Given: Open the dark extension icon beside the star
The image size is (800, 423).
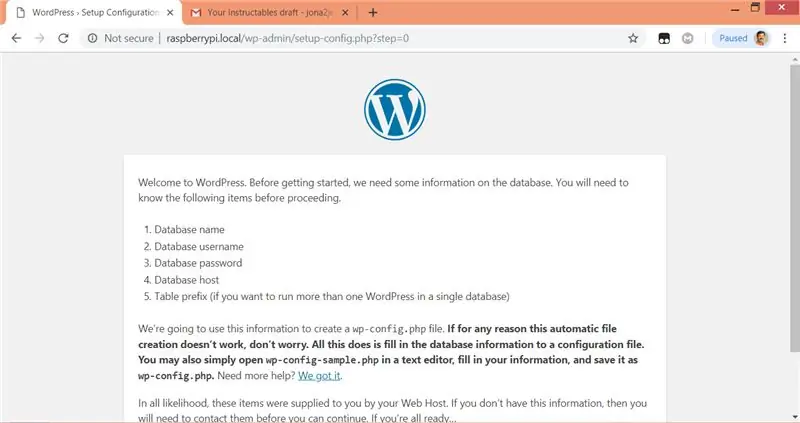Looking at the screenshot, I should [x=664, y=38].
